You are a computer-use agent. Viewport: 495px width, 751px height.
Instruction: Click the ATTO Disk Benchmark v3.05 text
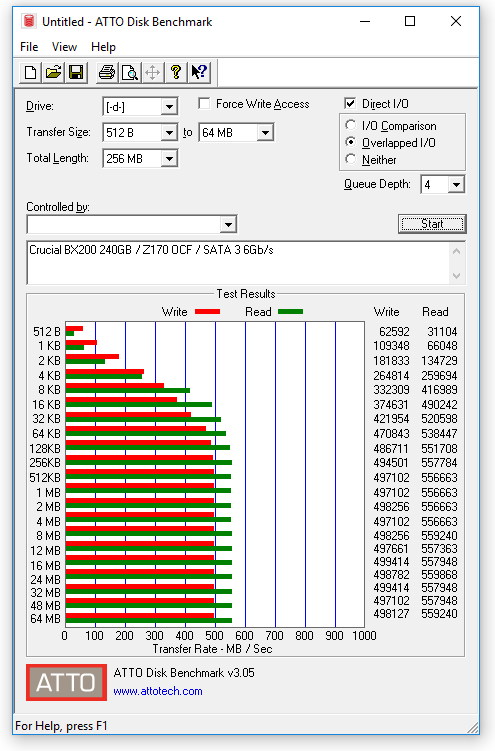pos(184,672)
